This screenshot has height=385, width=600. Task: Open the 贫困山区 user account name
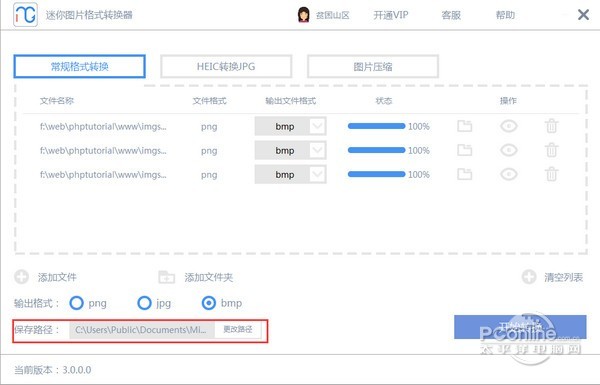[x=333, y=15]
